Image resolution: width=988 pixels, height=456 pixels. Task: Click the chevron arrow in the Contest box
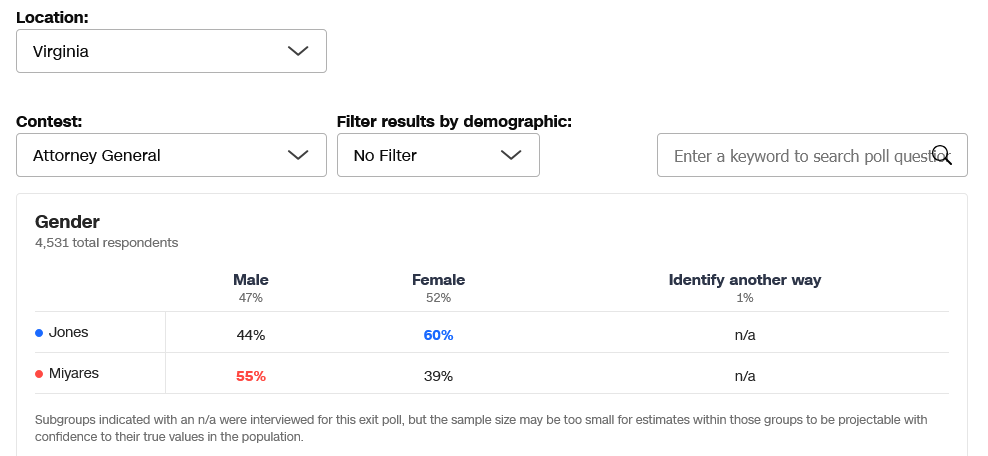(x=298, y=155)
